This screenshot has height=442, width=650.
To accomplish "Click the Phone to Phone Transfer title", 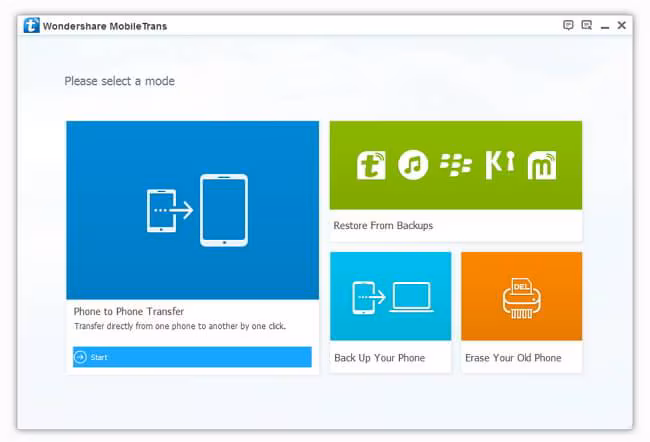I will (x=129, y=311).
